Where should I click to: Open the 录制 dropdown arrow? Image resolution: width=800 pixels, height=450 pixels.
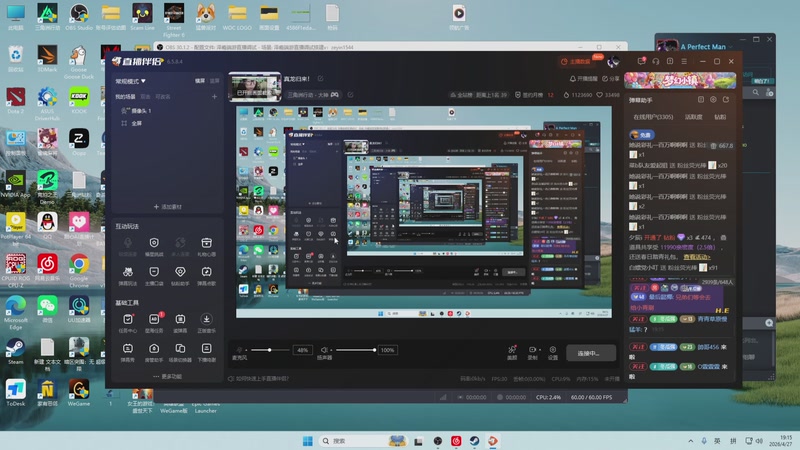(540, 350)
